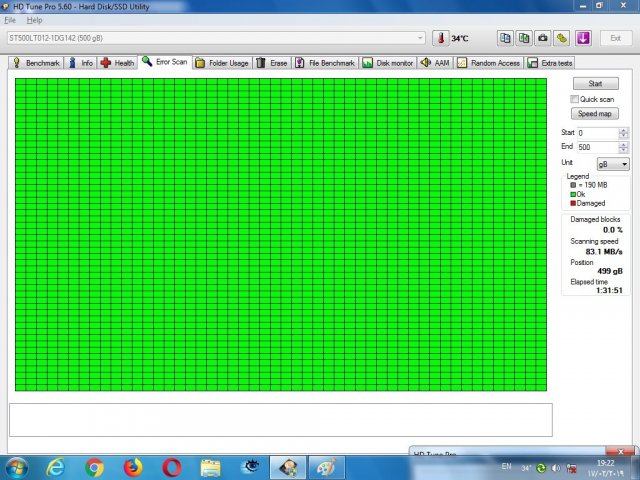This screenshot has height=480, width=640.
Task: Click the copy info to clipboard icon
Action: pyautogui.click(x=505, y=38)
